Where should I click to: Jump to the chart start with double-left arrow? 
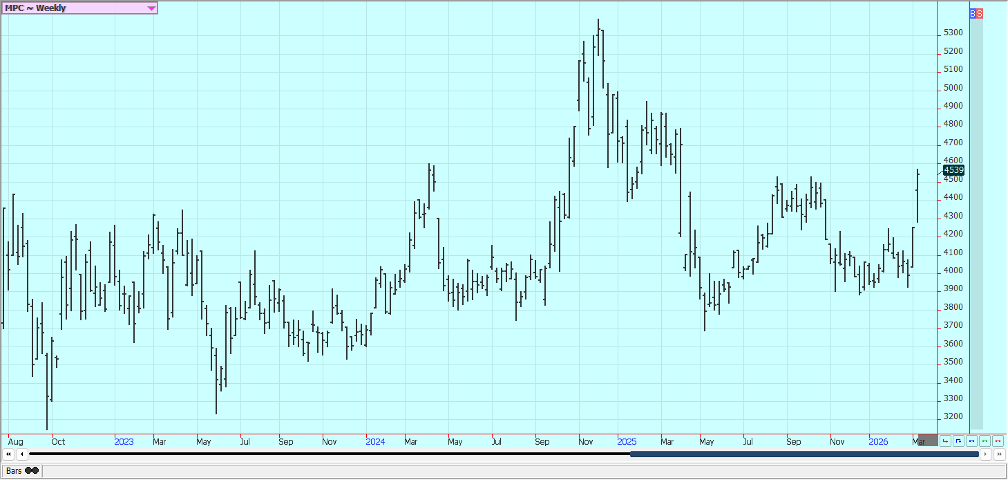click(x=9, y=454)
